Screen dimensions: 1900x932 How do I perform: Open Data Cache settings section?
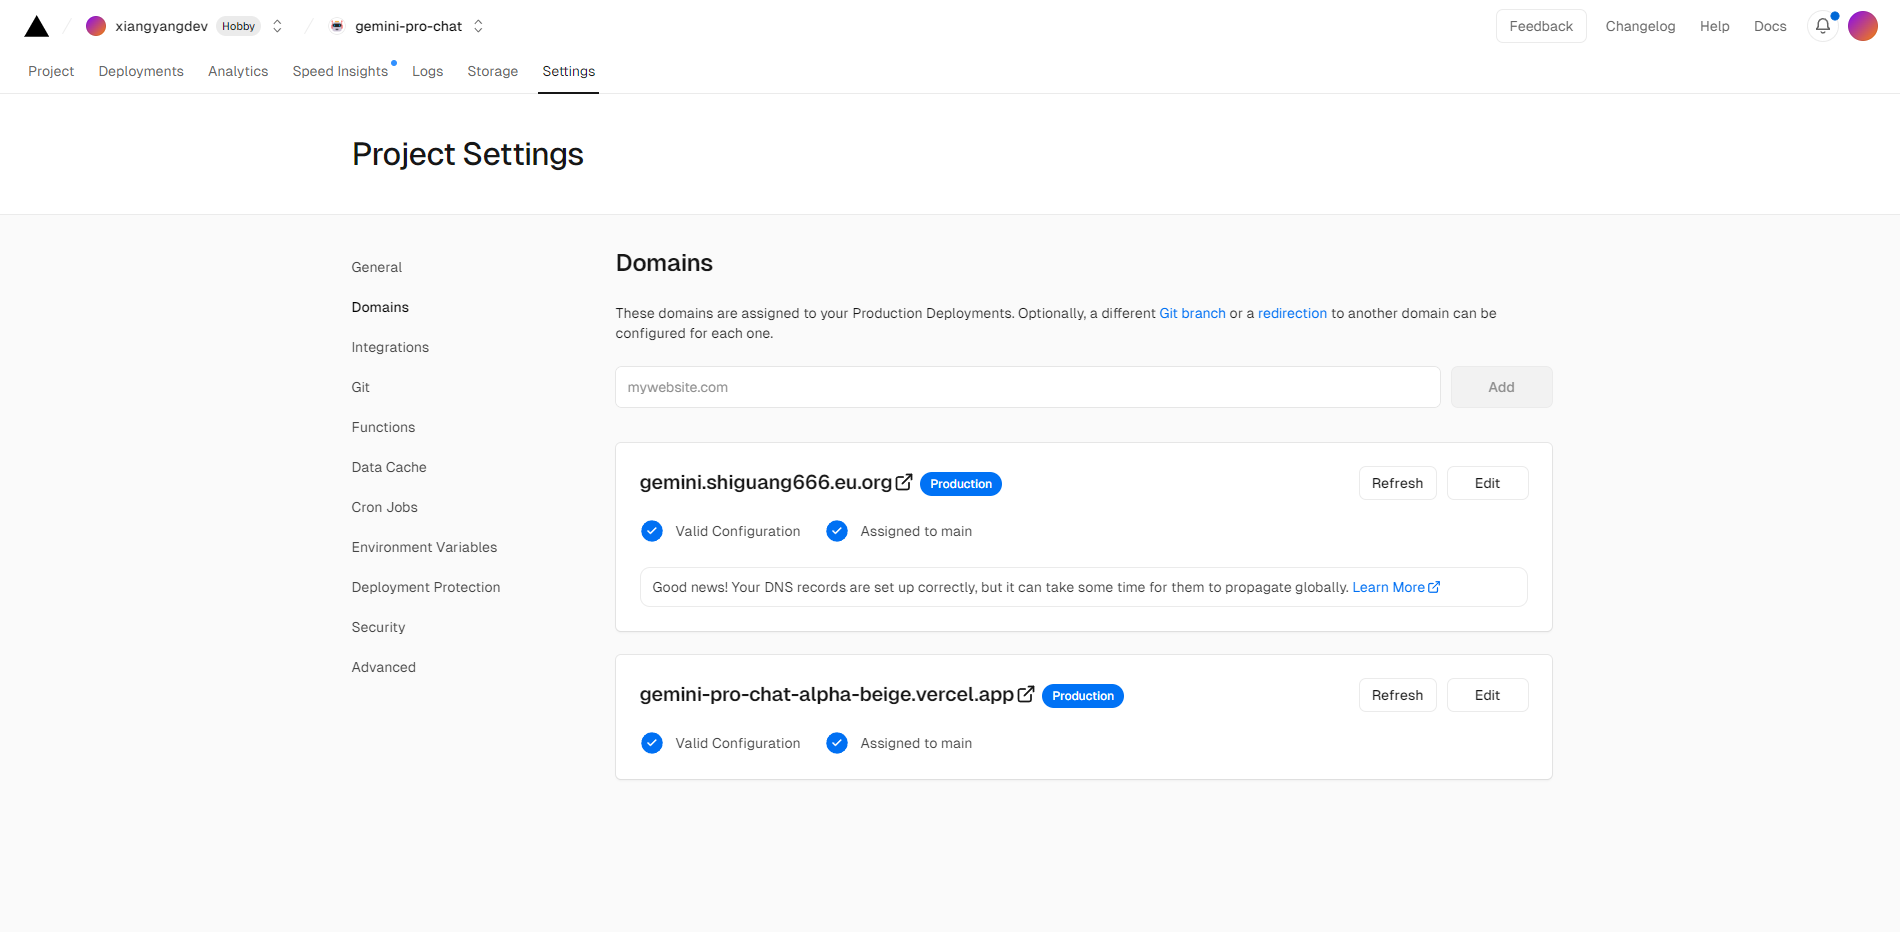click(389, 467)
